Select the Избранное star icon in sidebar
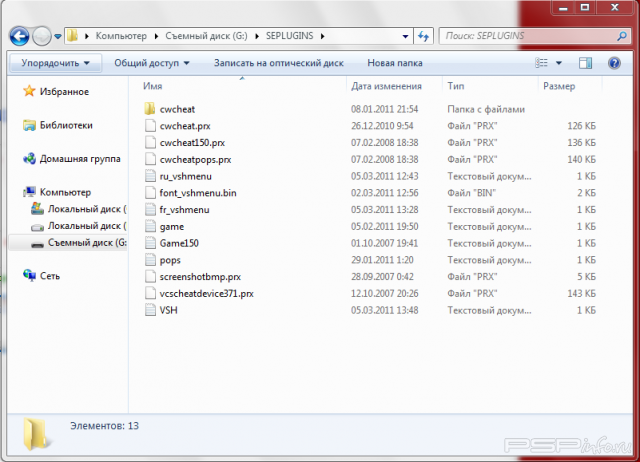This screenshot has width=640, height=462. point(29,90)
